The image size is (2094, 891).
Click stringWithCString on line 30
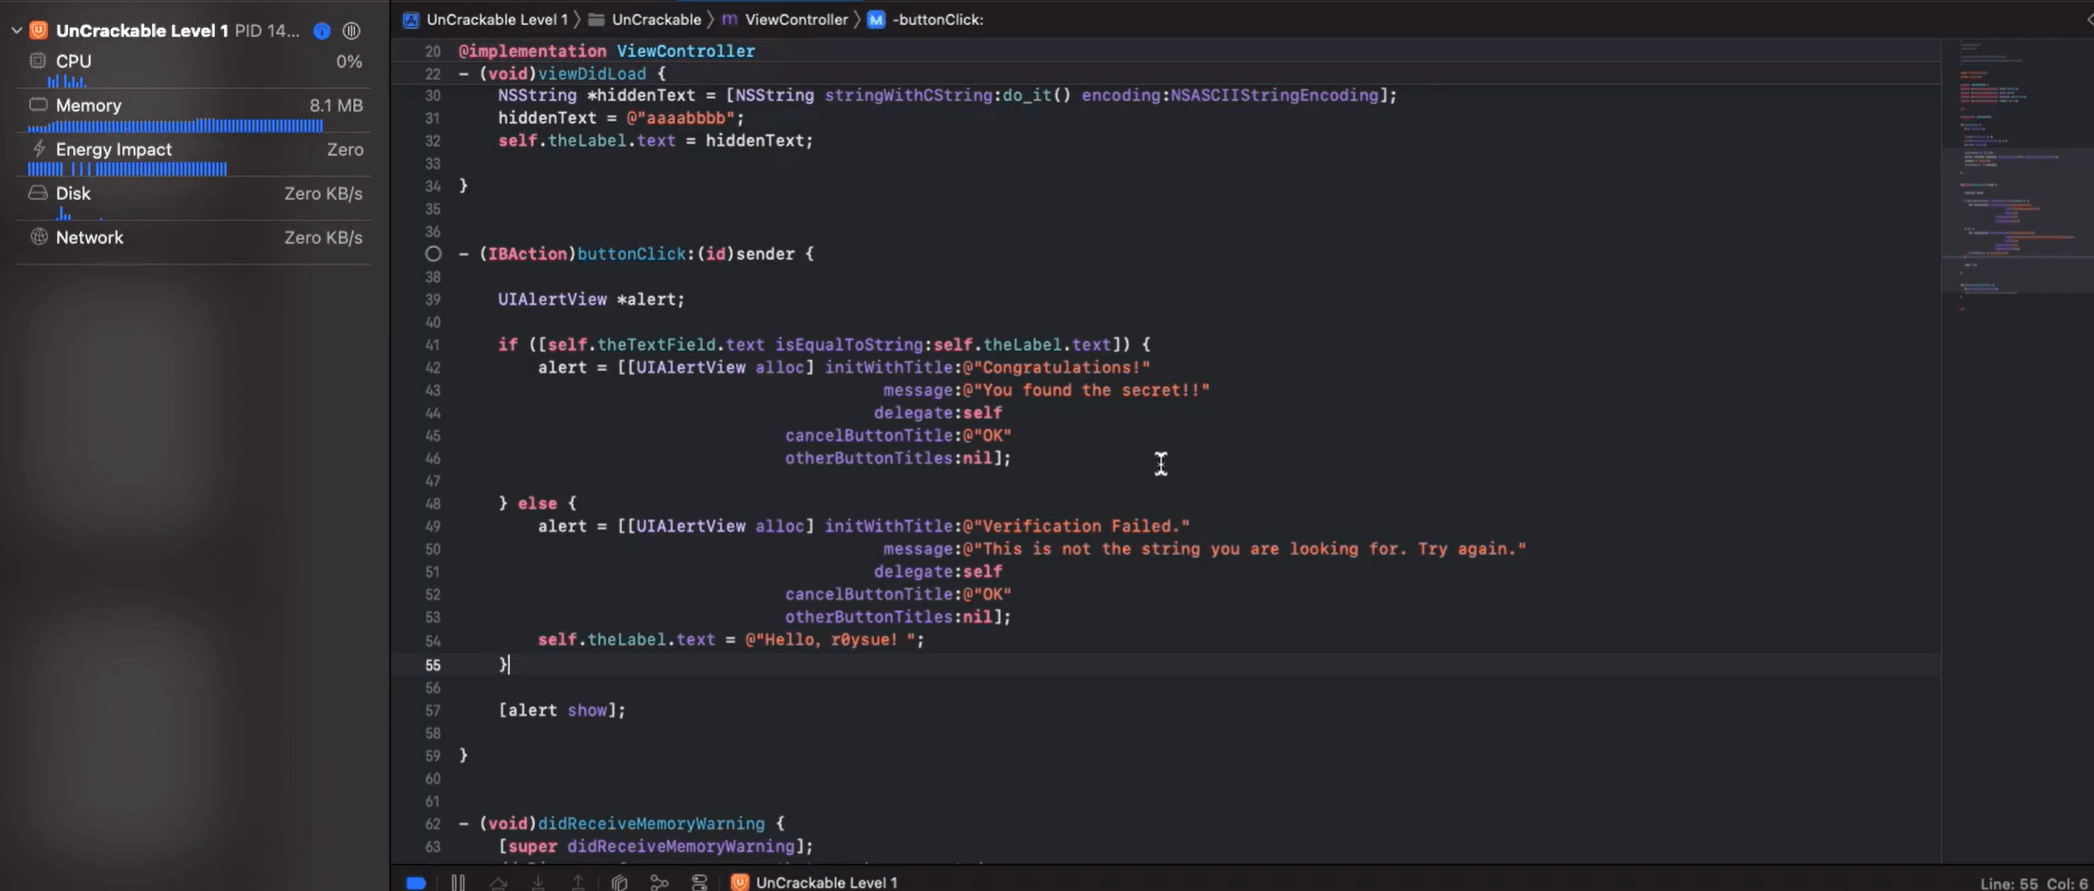[x=908, y=96]
